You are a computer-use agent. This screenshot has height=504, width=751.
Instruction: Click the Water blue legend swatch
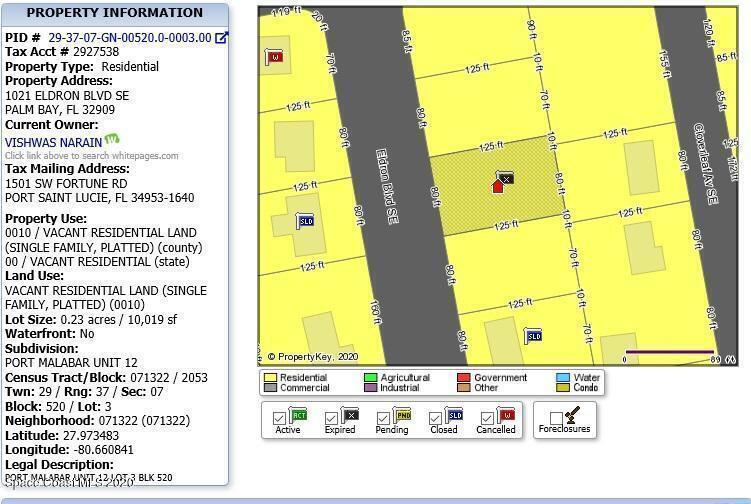[x=563, y=378]
